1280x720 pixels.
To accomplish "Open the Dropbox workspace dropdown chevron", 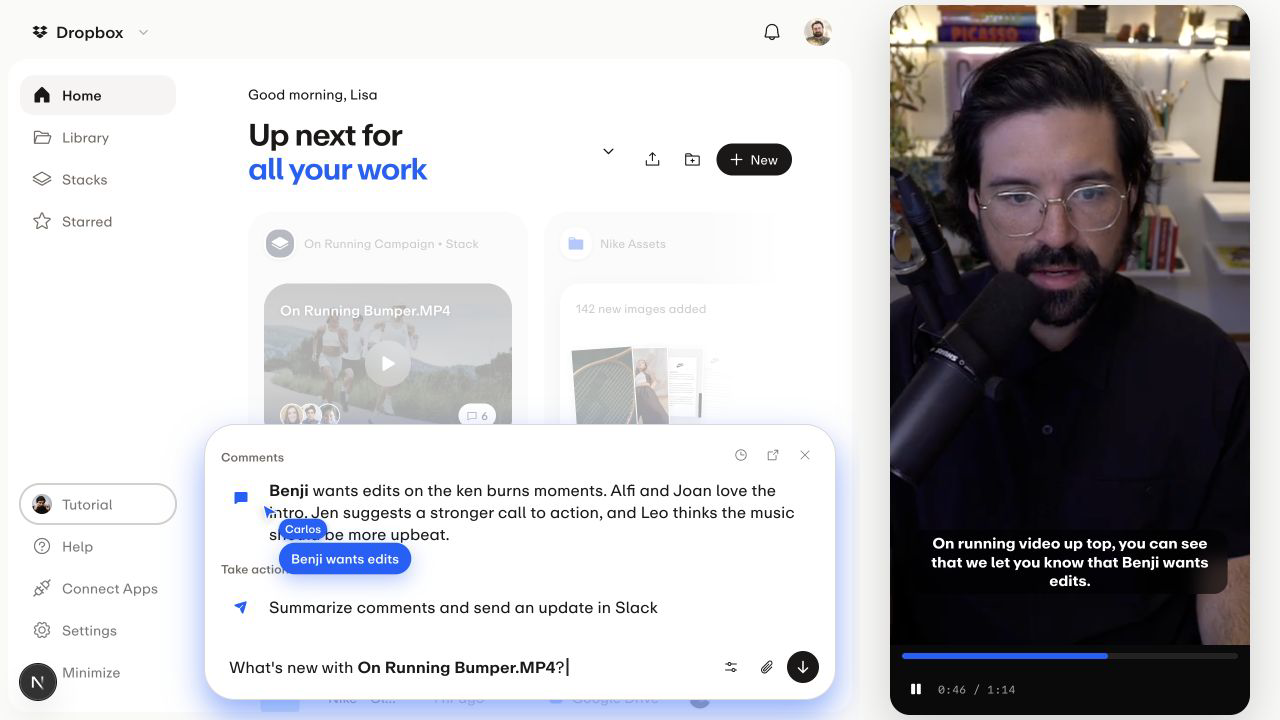I will [x=143, y=33].
